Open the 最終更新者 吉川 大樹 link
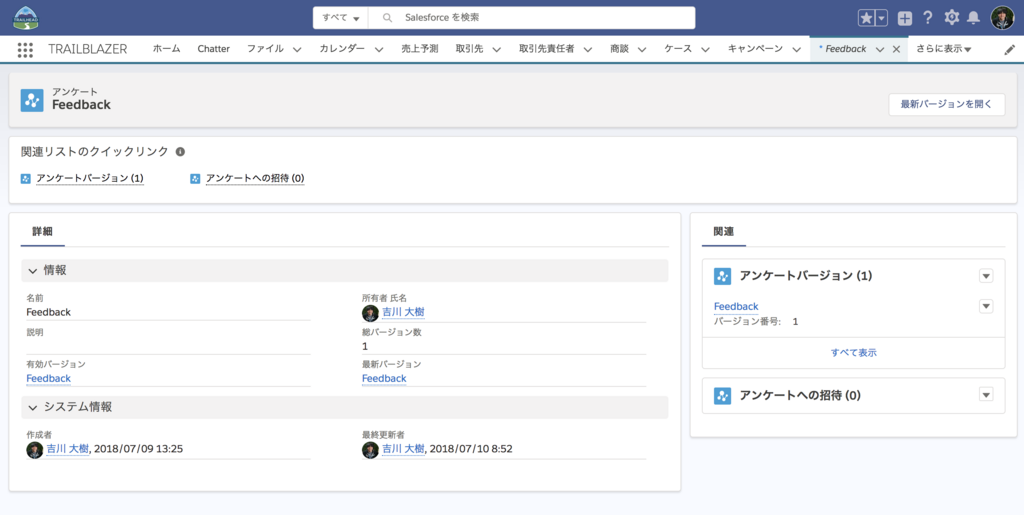 coord(403,450)
